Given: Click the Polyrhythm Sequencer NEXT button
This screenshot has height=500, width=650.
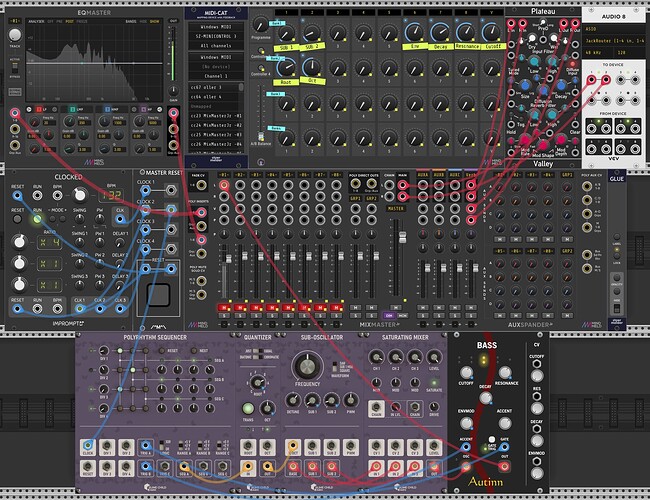Looking at the screenshot, I should [x=194, y=351].
